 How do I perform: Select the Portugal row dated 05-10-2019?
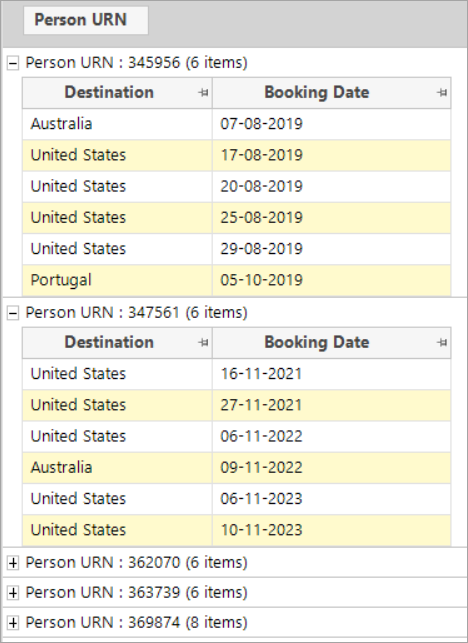(x=237, y=280)
